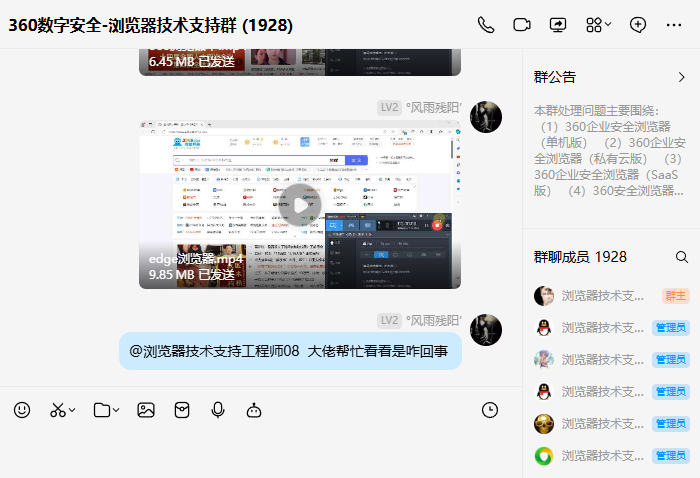Click the 群主 owner member row avatar
Viewport: 700px width, 478px height.
[544, 295]
